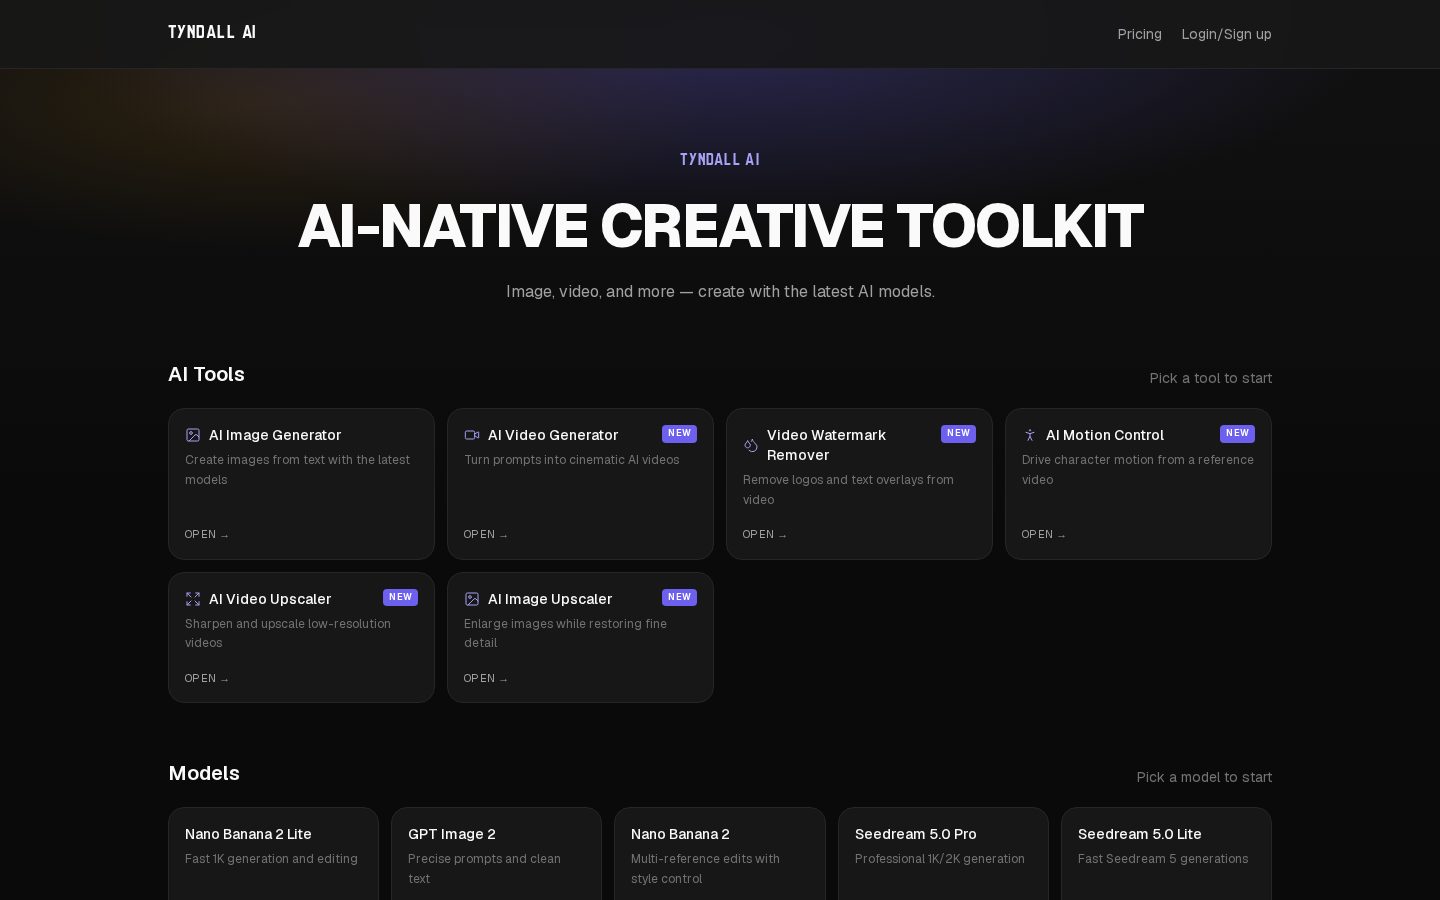Click the AI Image Generator picture icon
Screen dimensions: 1440x900
[x=193, y=435]
